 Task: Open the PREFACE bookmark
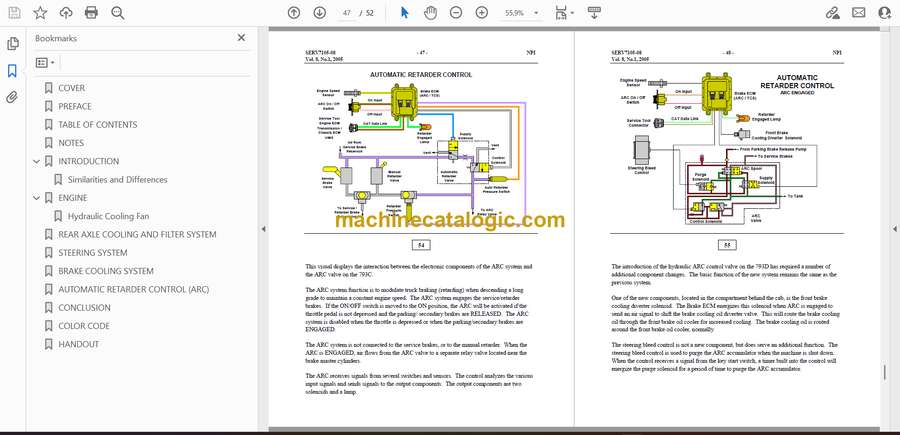[x=75, y=106]
